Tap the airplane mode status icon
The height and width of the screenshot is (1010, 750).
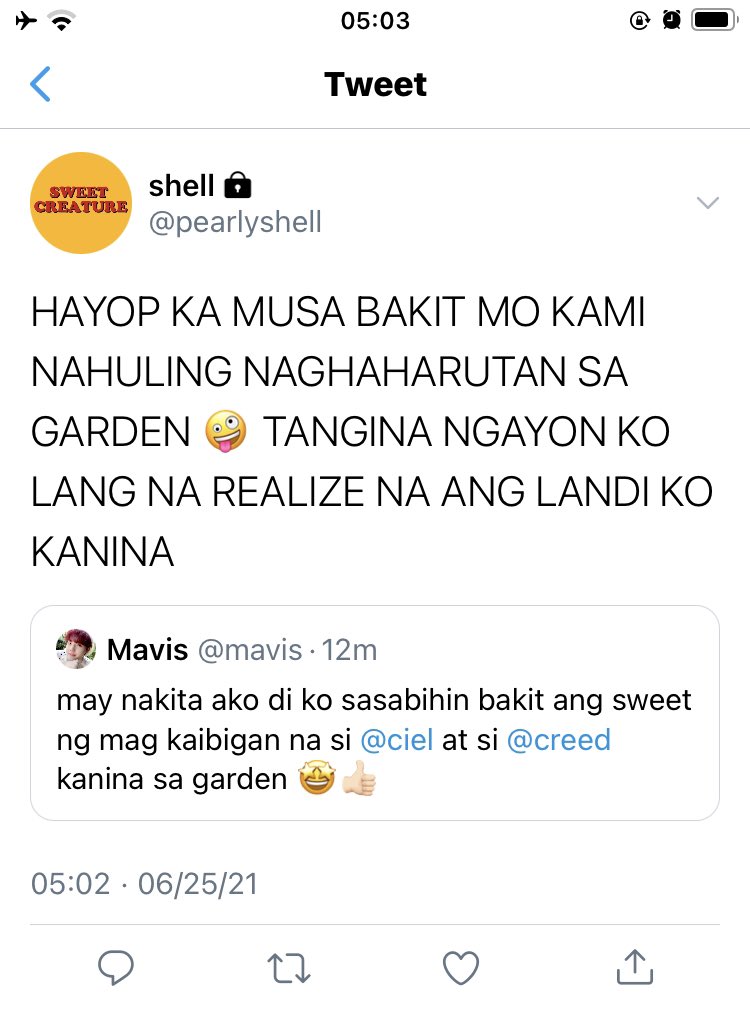click(x=26, y=21)
